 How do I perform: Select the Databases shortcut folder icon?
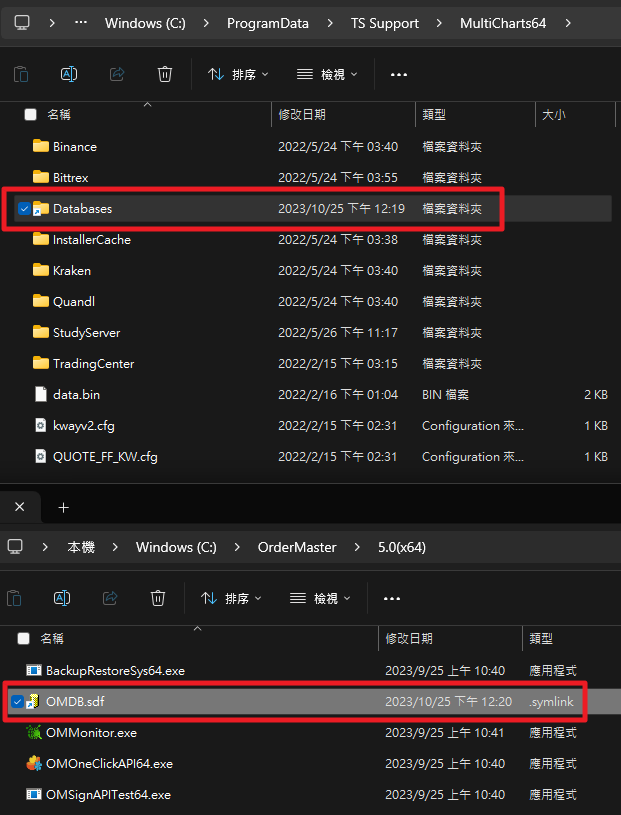click(x=41, y=208)
